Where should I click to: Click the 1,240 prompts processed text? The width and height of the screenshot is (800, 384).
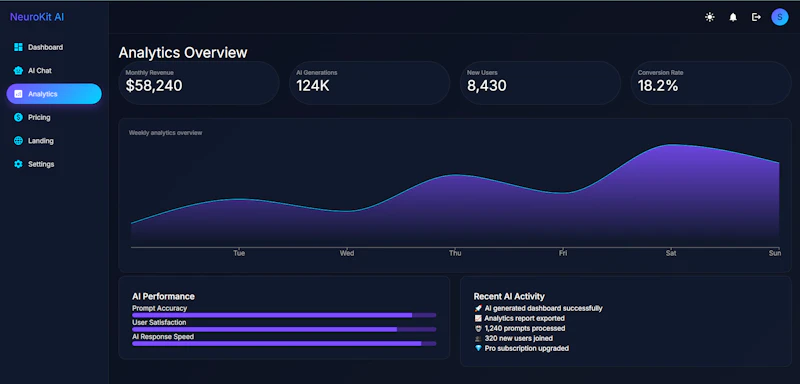[525, 328]
